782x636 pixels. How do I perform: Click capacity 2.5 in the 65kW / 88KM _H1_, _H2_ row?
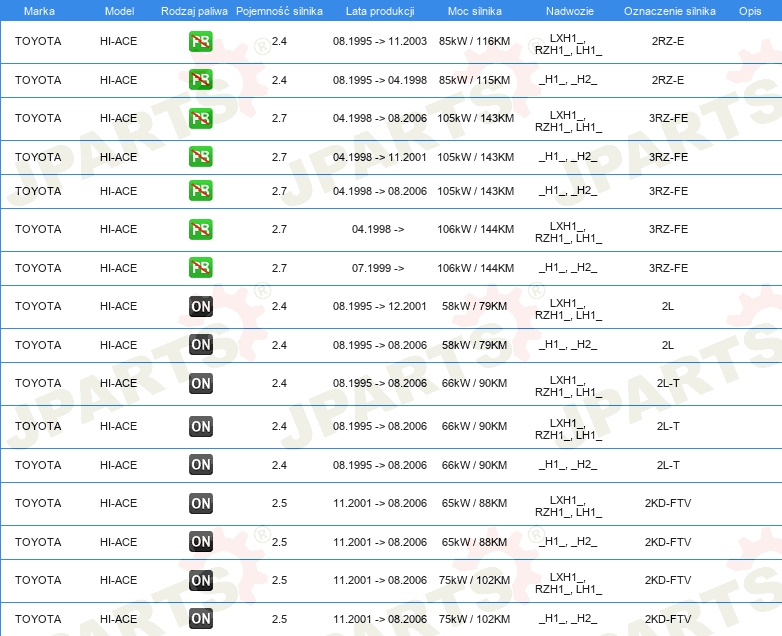[279, 542]
